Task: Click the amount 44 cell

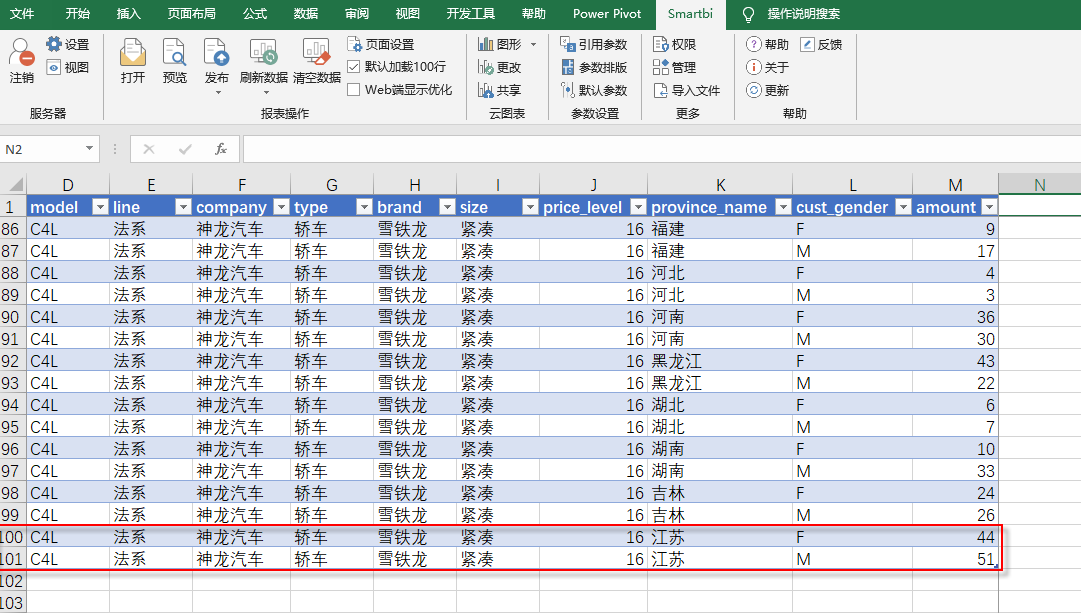Action: click(955, 537)
